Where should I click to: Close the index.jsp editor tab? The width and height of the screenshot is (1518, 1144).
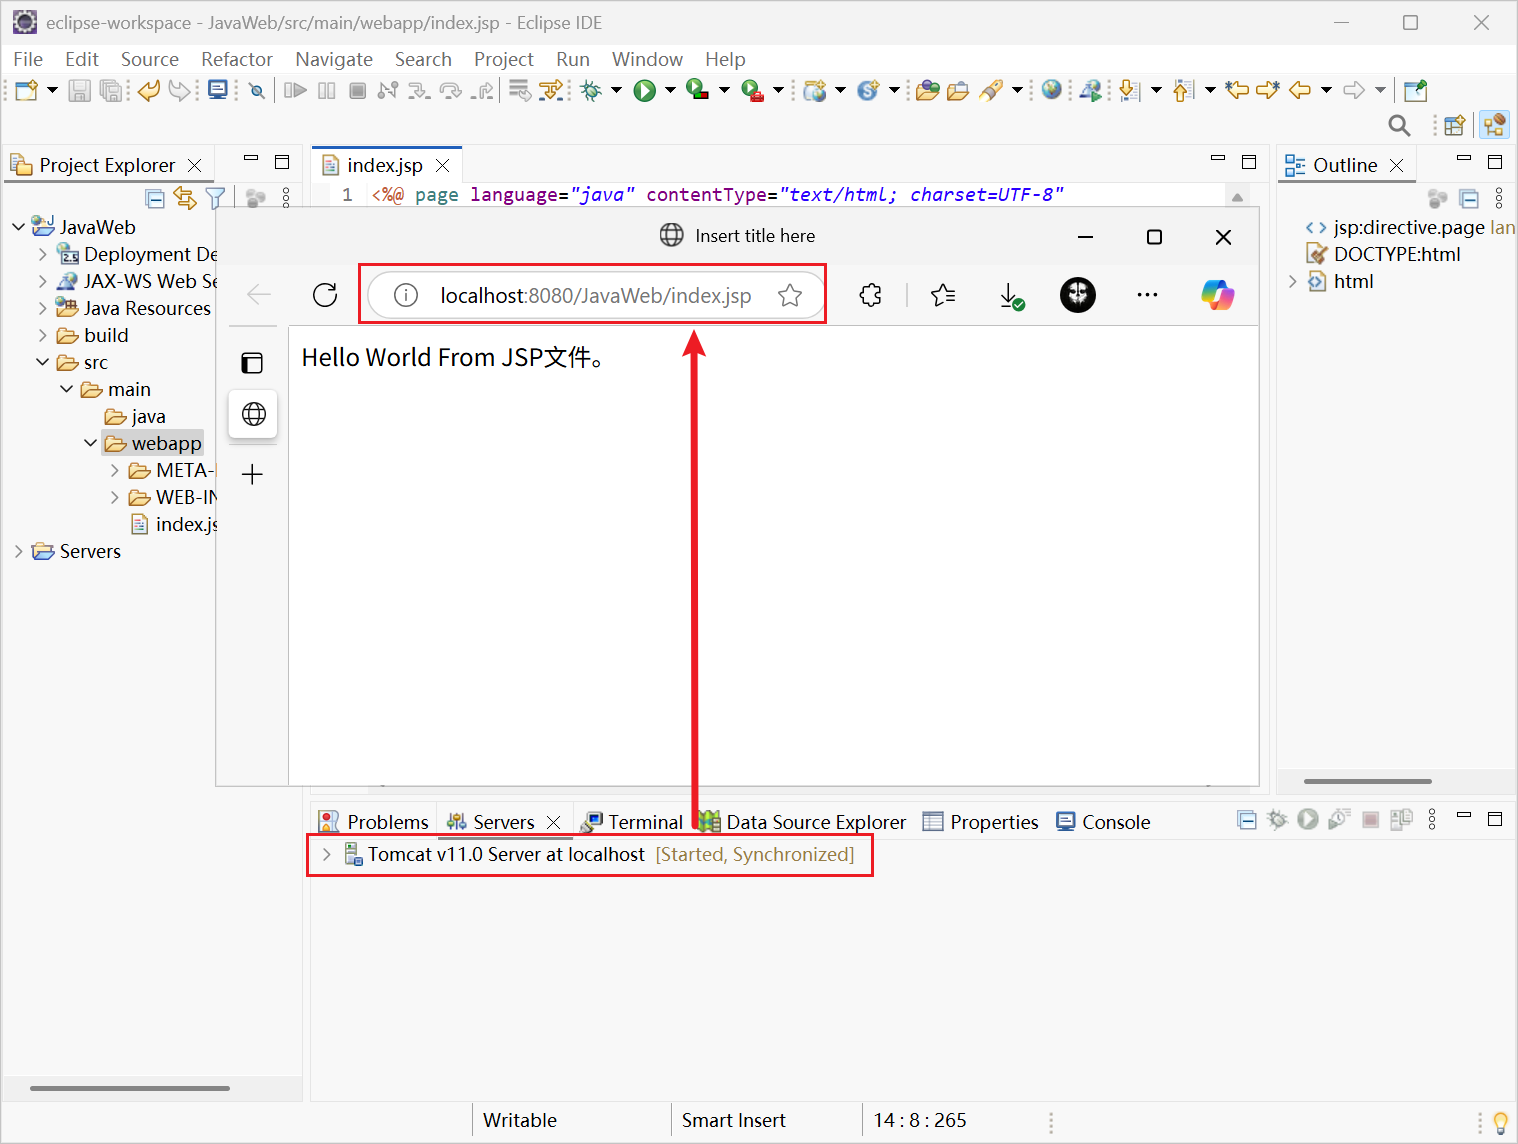443,165
